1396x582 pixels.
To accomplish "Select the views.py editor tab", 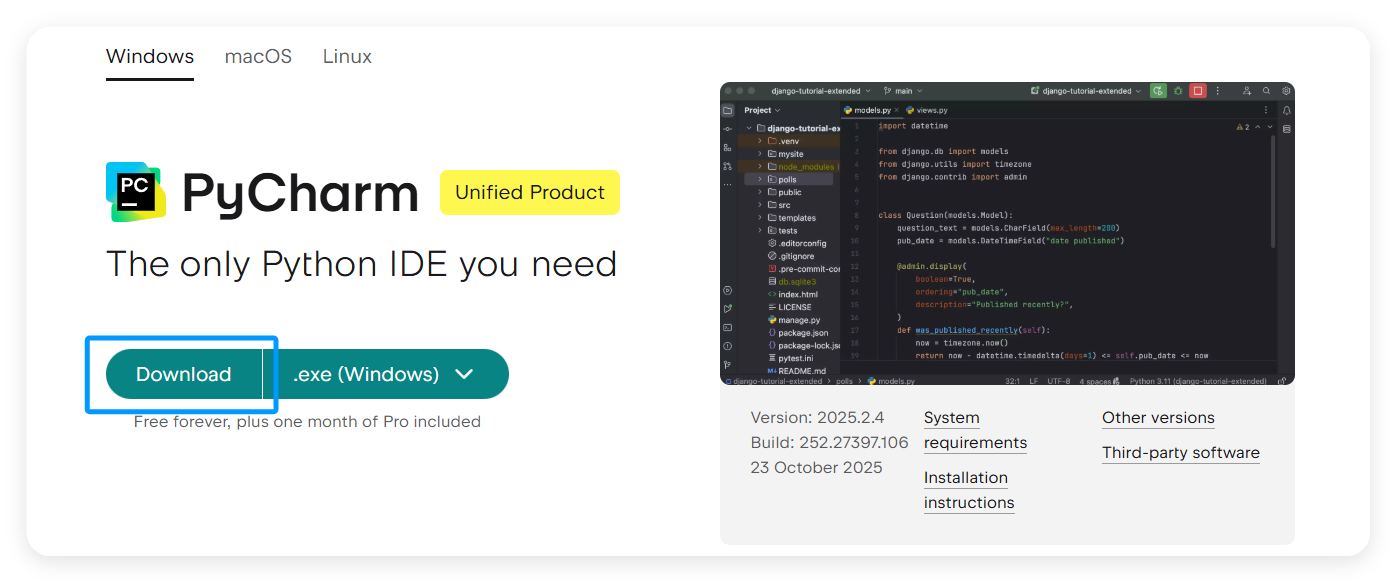I will point(930,110).
